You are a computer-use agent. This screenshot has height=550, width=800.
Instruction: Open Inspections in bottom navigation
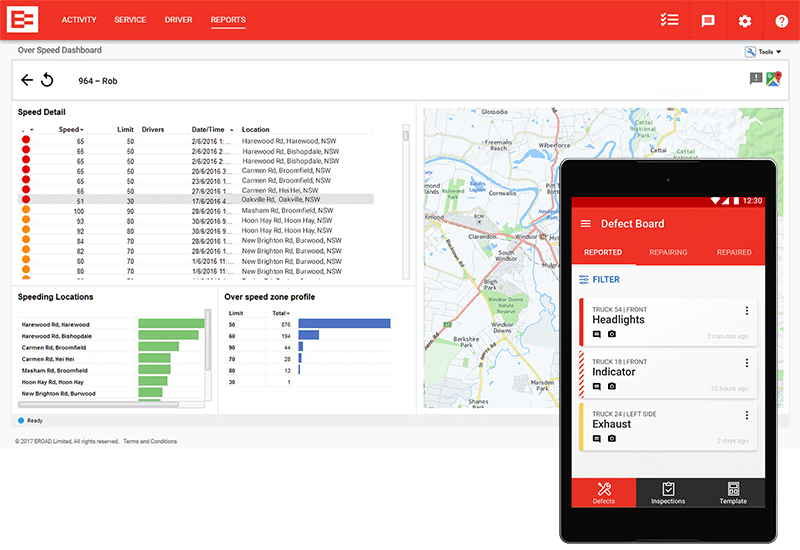click(x=668, y=492)
